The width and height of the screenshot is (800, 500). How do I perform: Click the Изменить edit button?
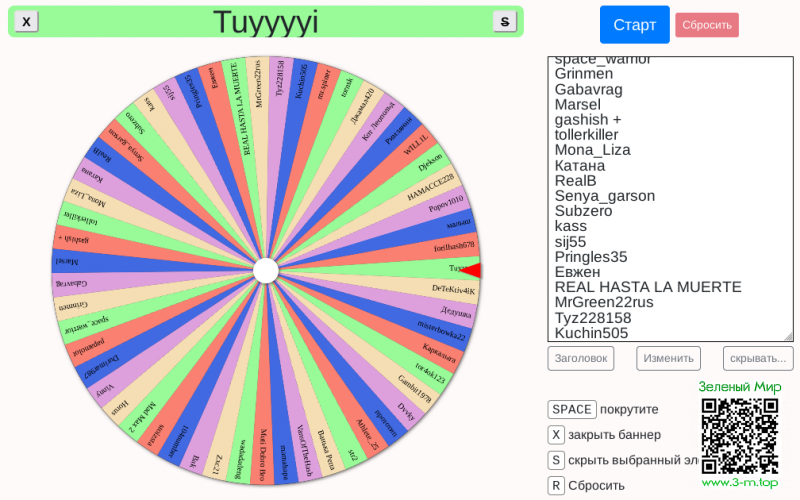click(x=668, y=358)
